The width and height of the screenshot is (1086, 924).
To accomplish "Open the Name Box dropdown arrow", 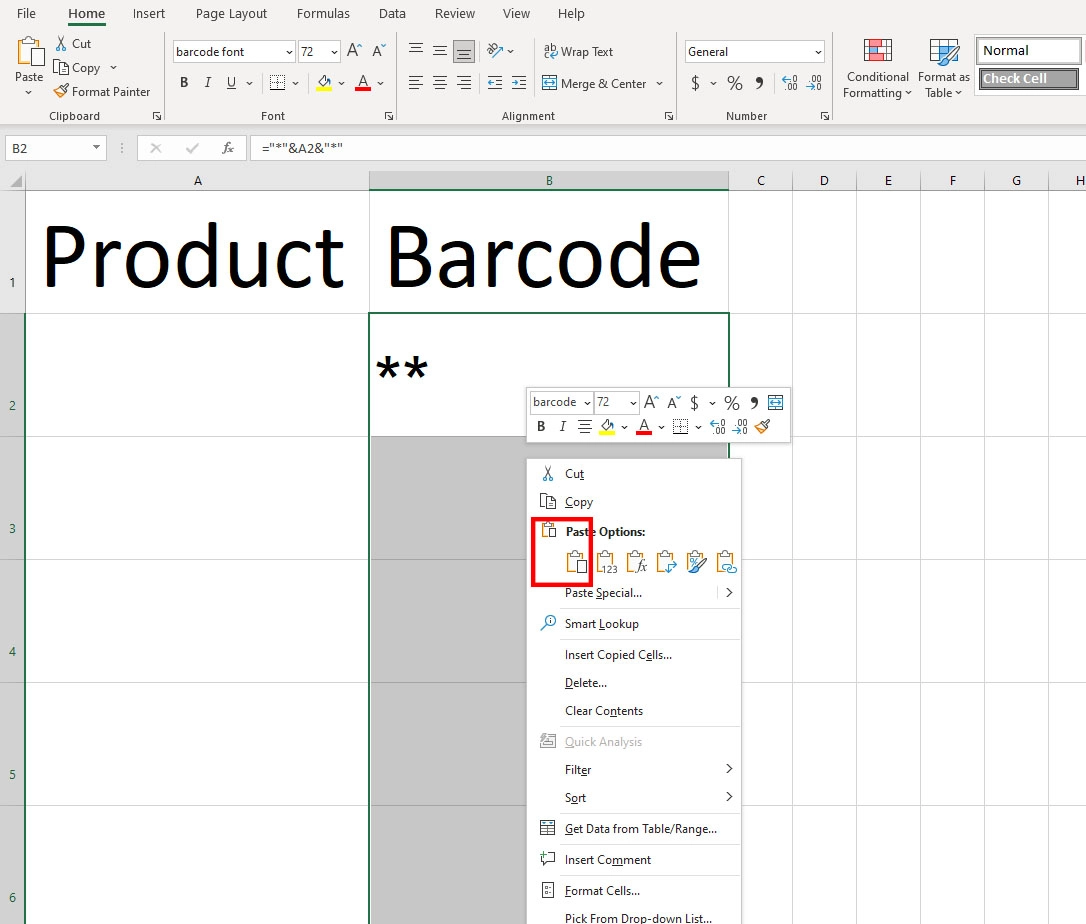I will tap(97, 148).
